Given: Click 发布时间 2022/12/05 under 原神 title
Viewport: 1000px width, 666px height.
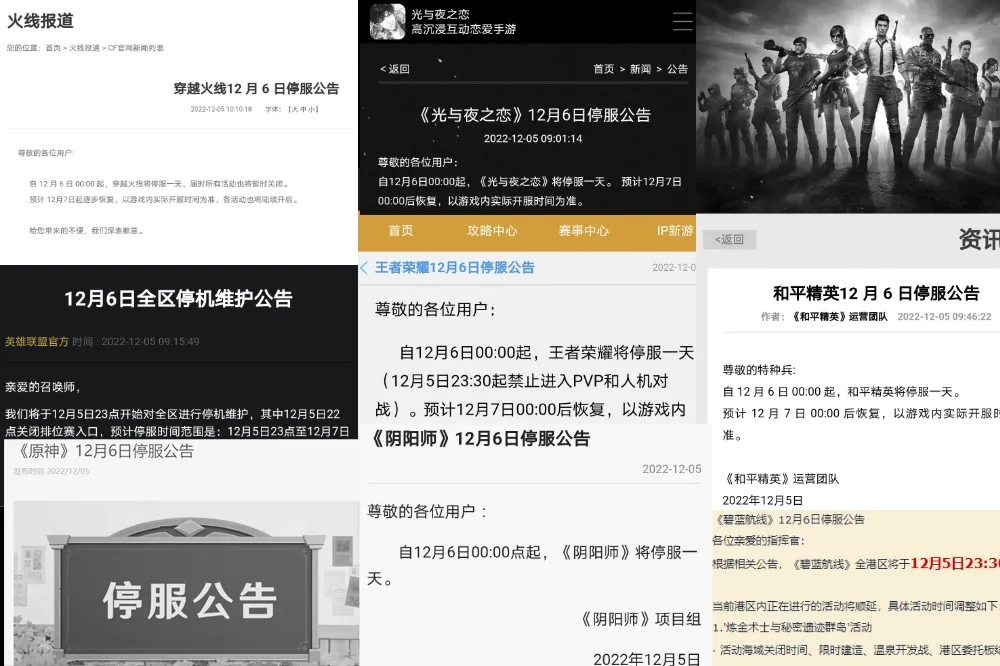Looking at the screenshot, I should click(51, 471).
